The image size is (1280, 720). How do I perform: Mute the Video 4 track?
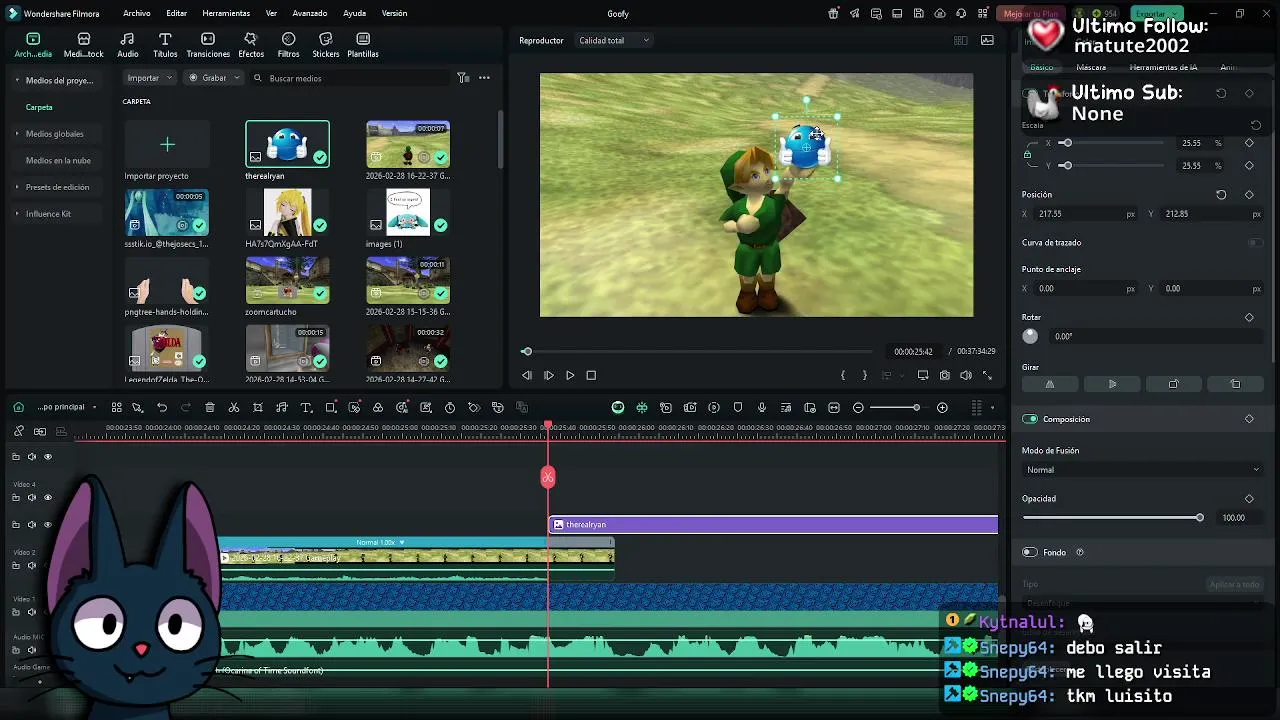pos(32,497)
